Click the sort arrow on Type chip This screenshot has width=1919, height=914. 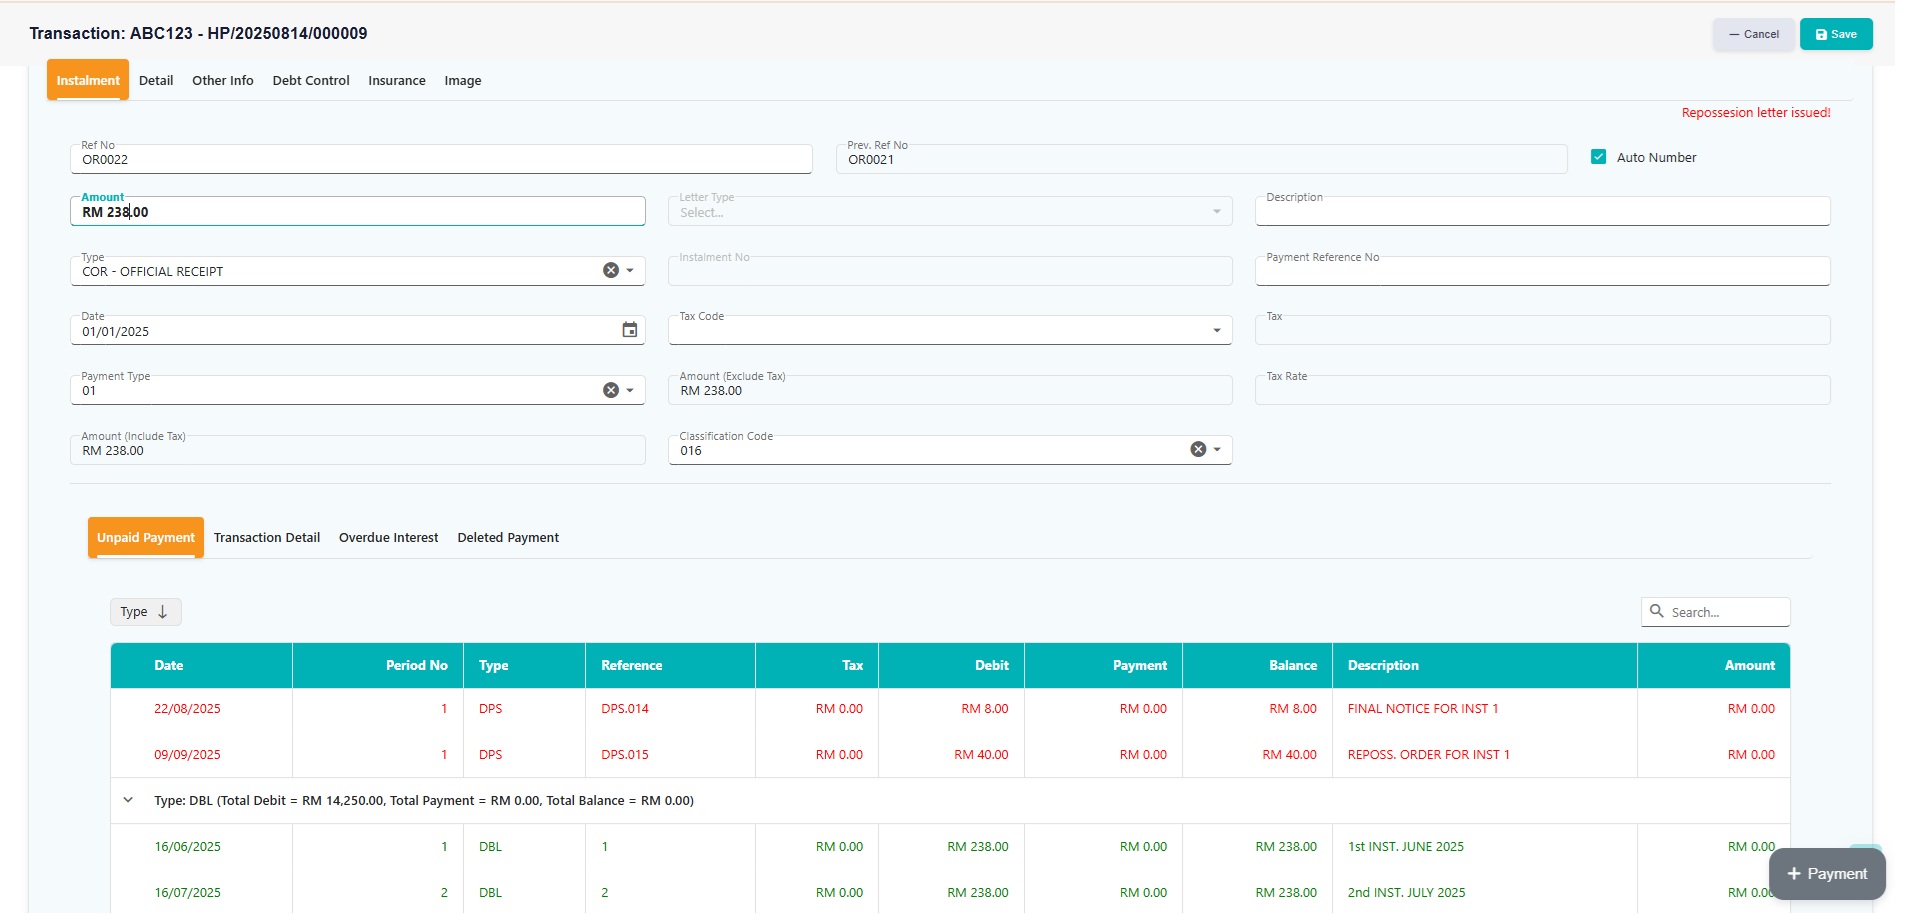pos(163,612)
